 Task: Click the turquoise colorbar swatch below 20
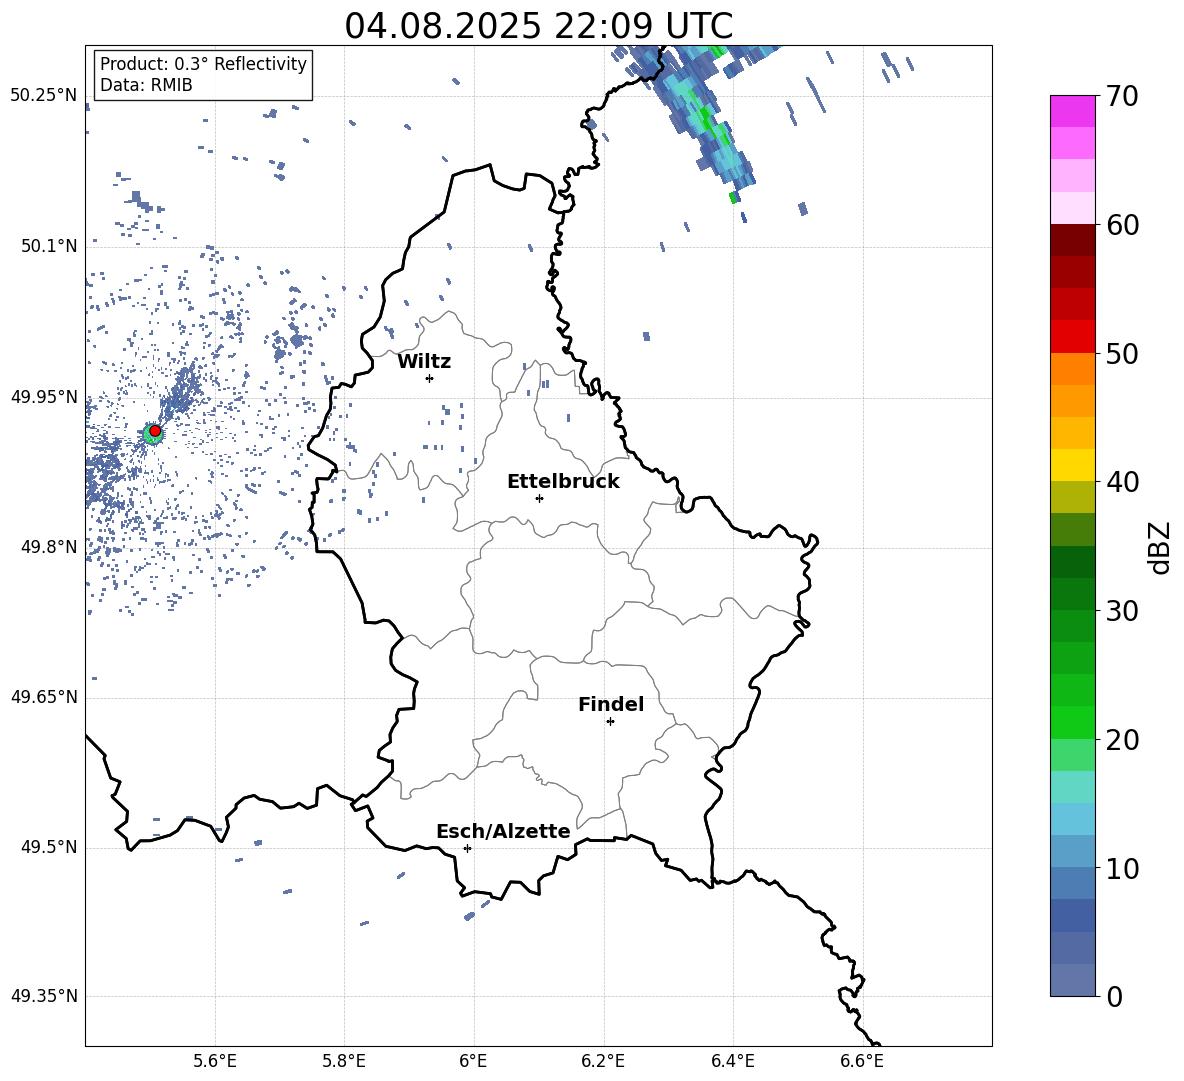point(1073,787)
